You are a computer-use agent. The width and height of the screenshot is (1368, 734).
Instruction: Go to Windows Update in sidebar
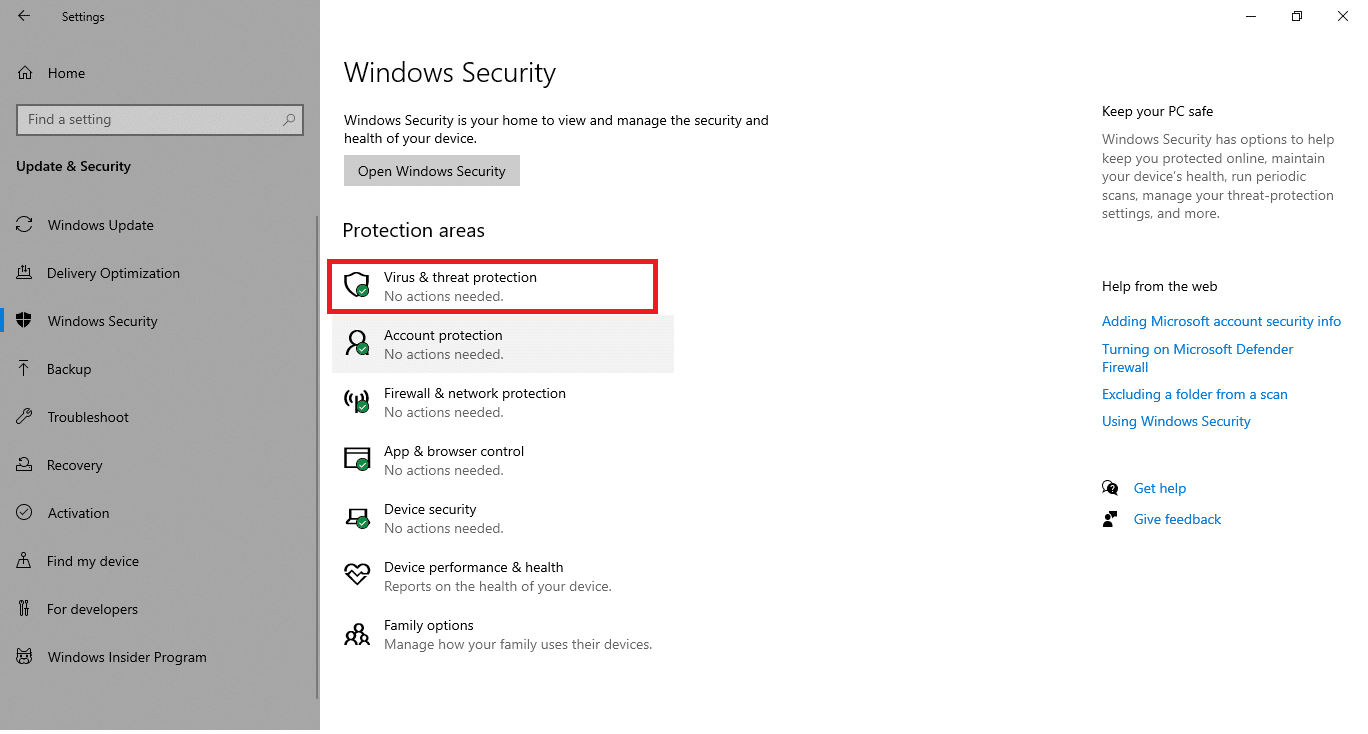click(x=100, y=225)
